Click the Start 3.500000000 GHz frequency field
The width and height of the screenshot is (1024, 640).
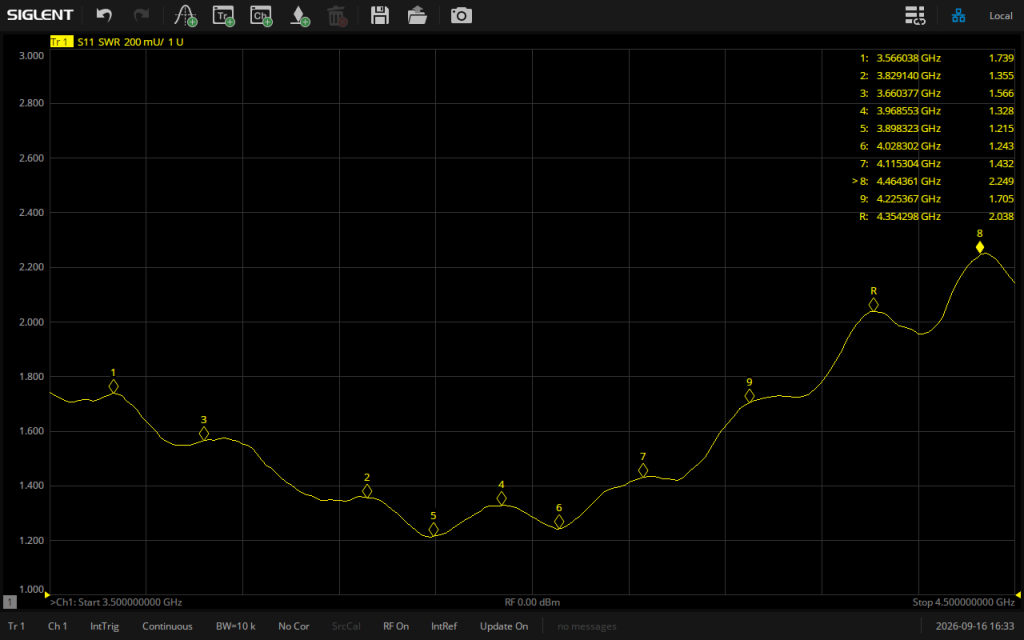[x=116, y=602]
